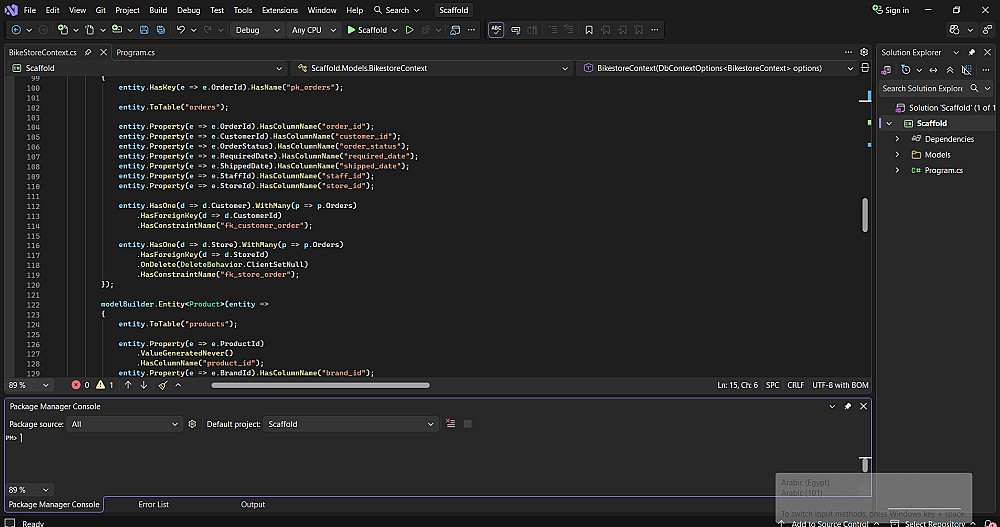Open the Extensions menu
This screenshot has height=527, width=1000.
tap(279, 10)
